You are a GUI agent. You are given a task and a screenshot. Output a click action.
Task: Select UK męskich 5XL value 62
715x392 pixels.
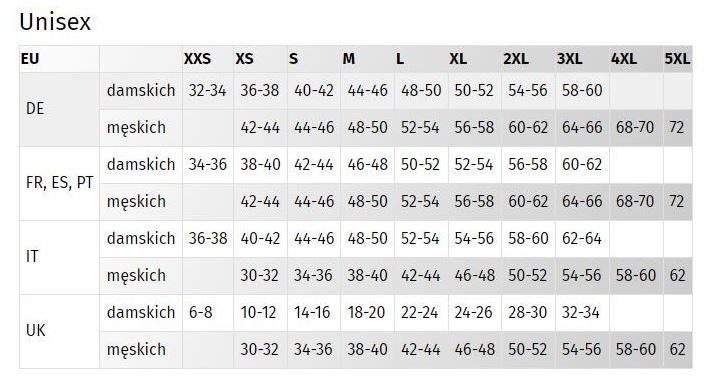point(677,349)
